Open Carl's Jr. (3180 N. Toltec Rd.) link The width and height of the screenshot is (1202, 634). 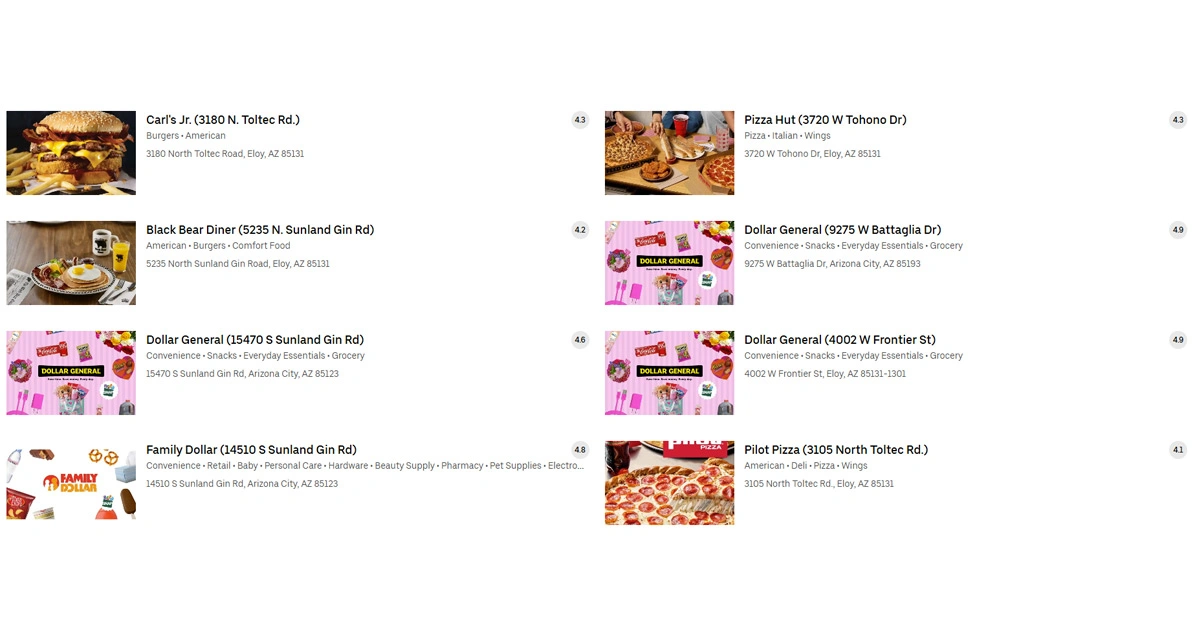(223, 120)
